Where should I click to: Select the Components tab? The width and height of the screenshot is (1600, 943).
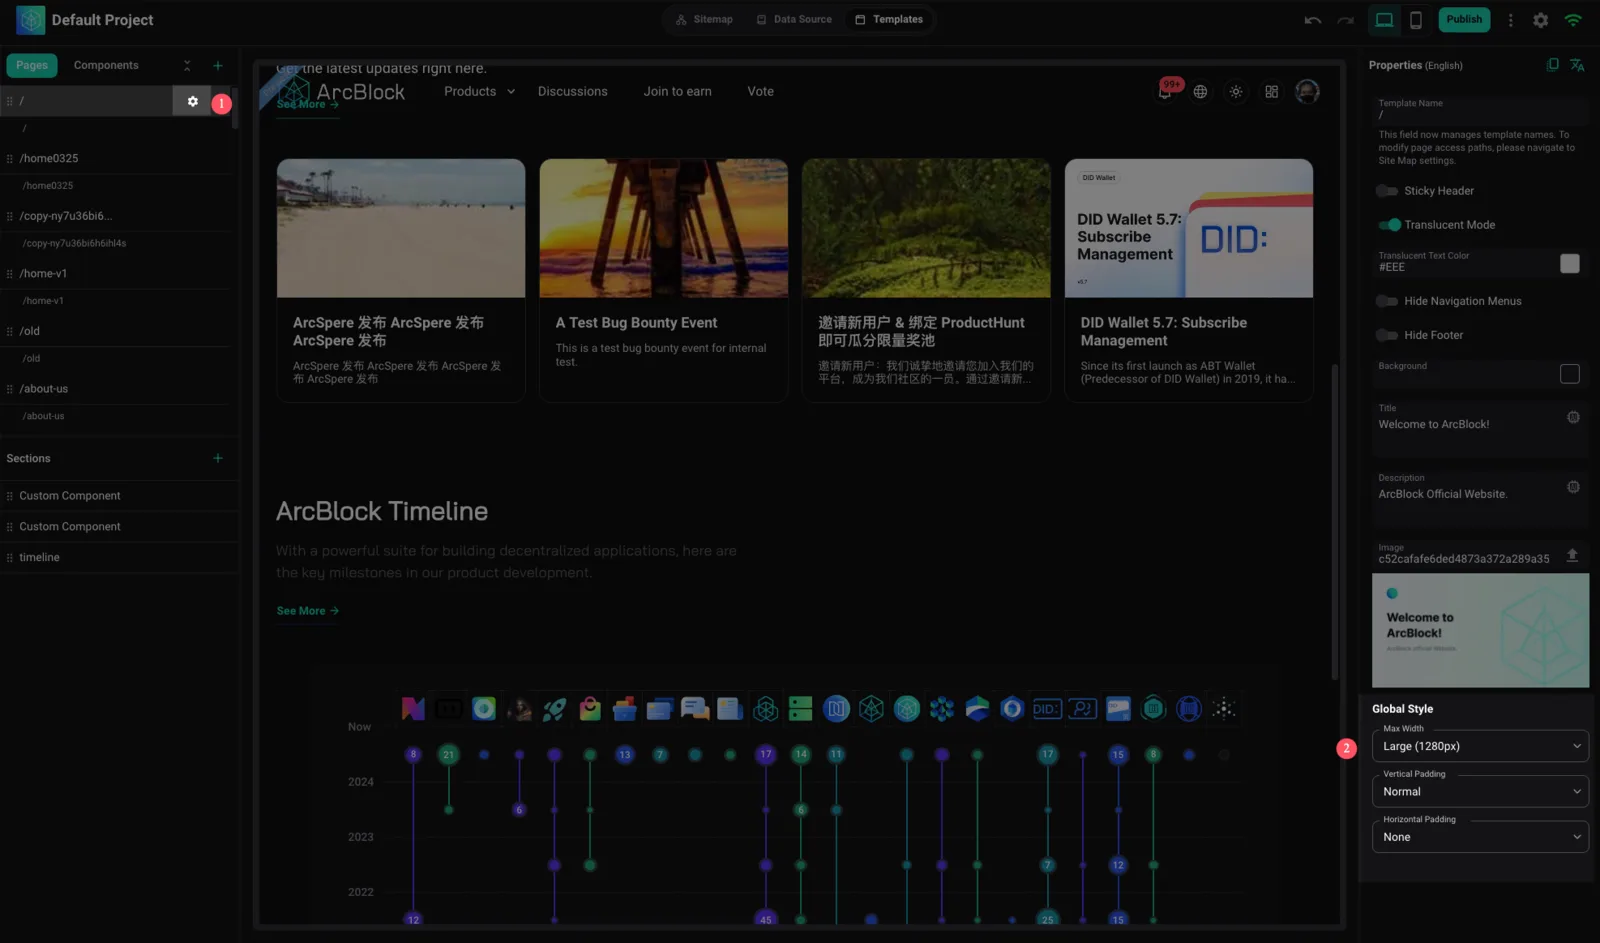tap(106, 65)
